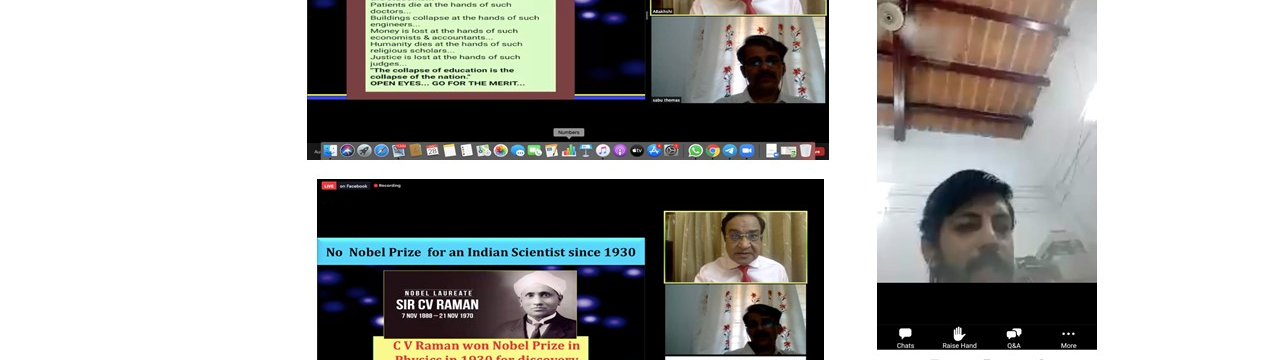Open the App Store dock icon
The image size is (1280, 360).
tap(654, 151)
